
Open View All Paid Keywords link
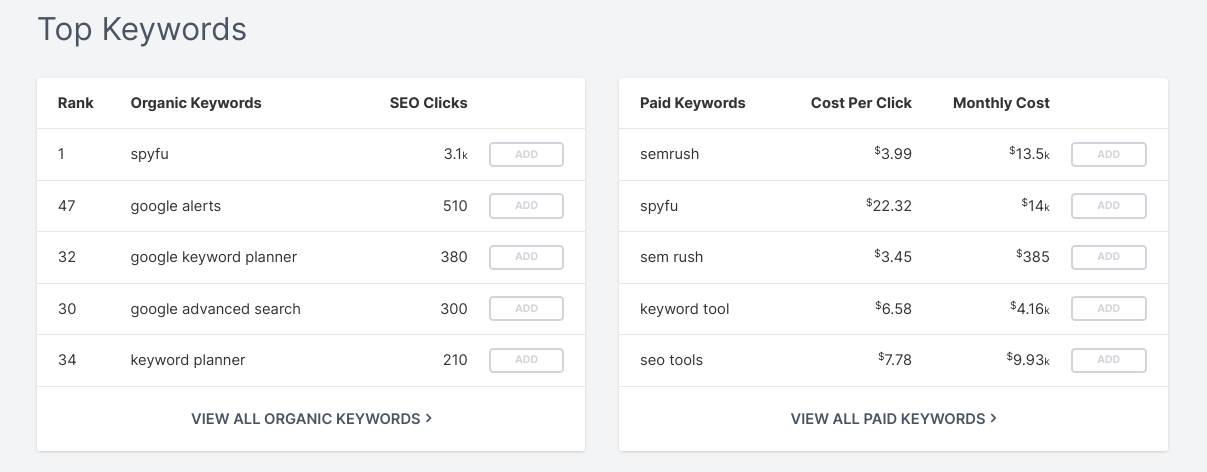pyautogui.click(x=893, y=419)
